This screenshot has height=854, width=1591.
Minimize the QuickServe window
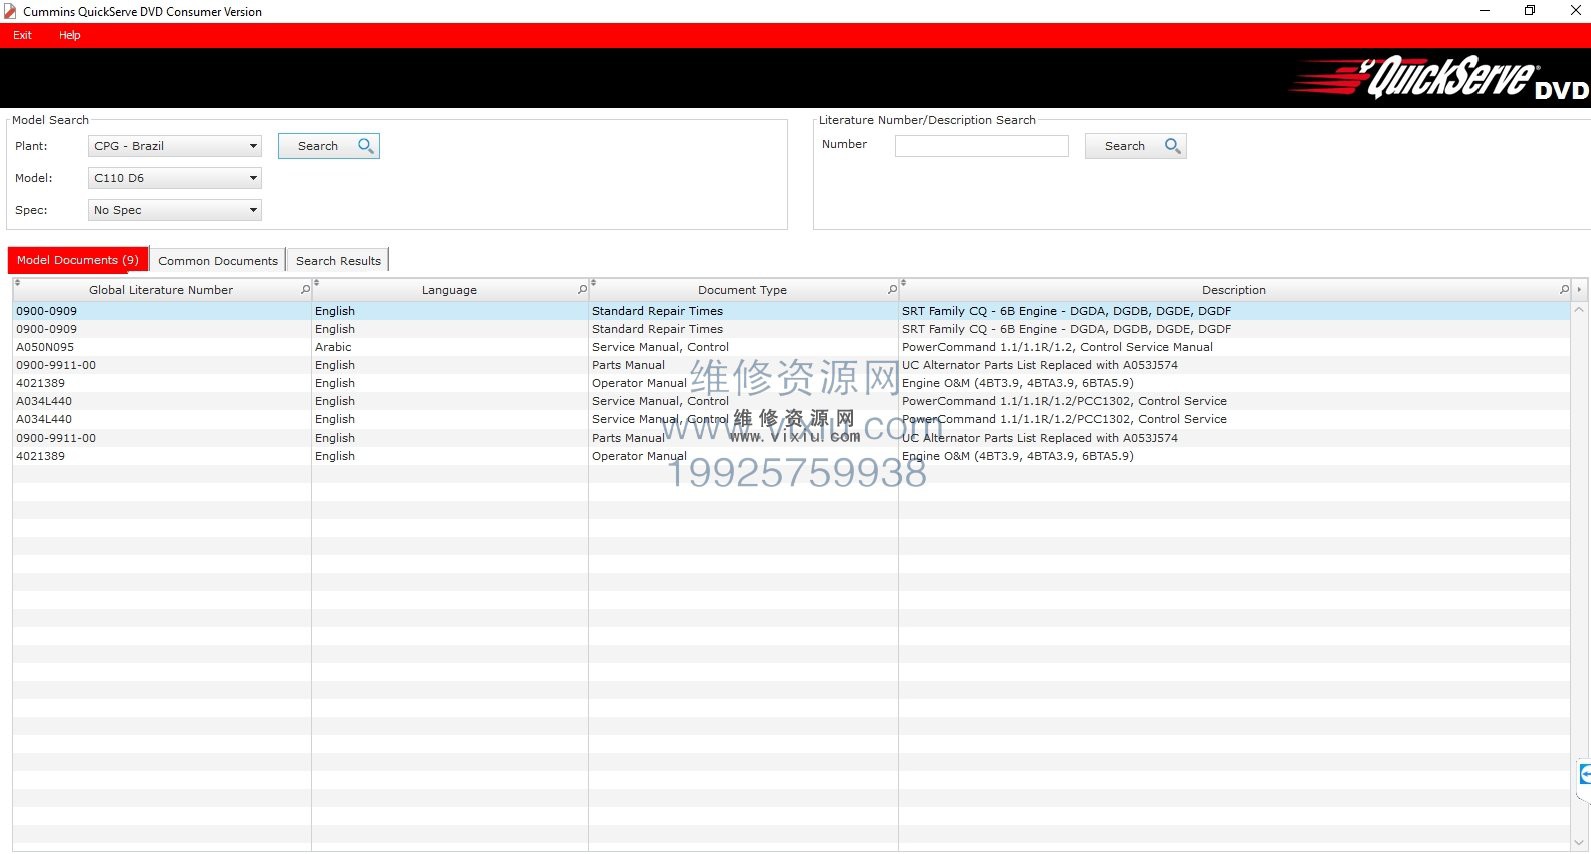[x=1484, y=11]
